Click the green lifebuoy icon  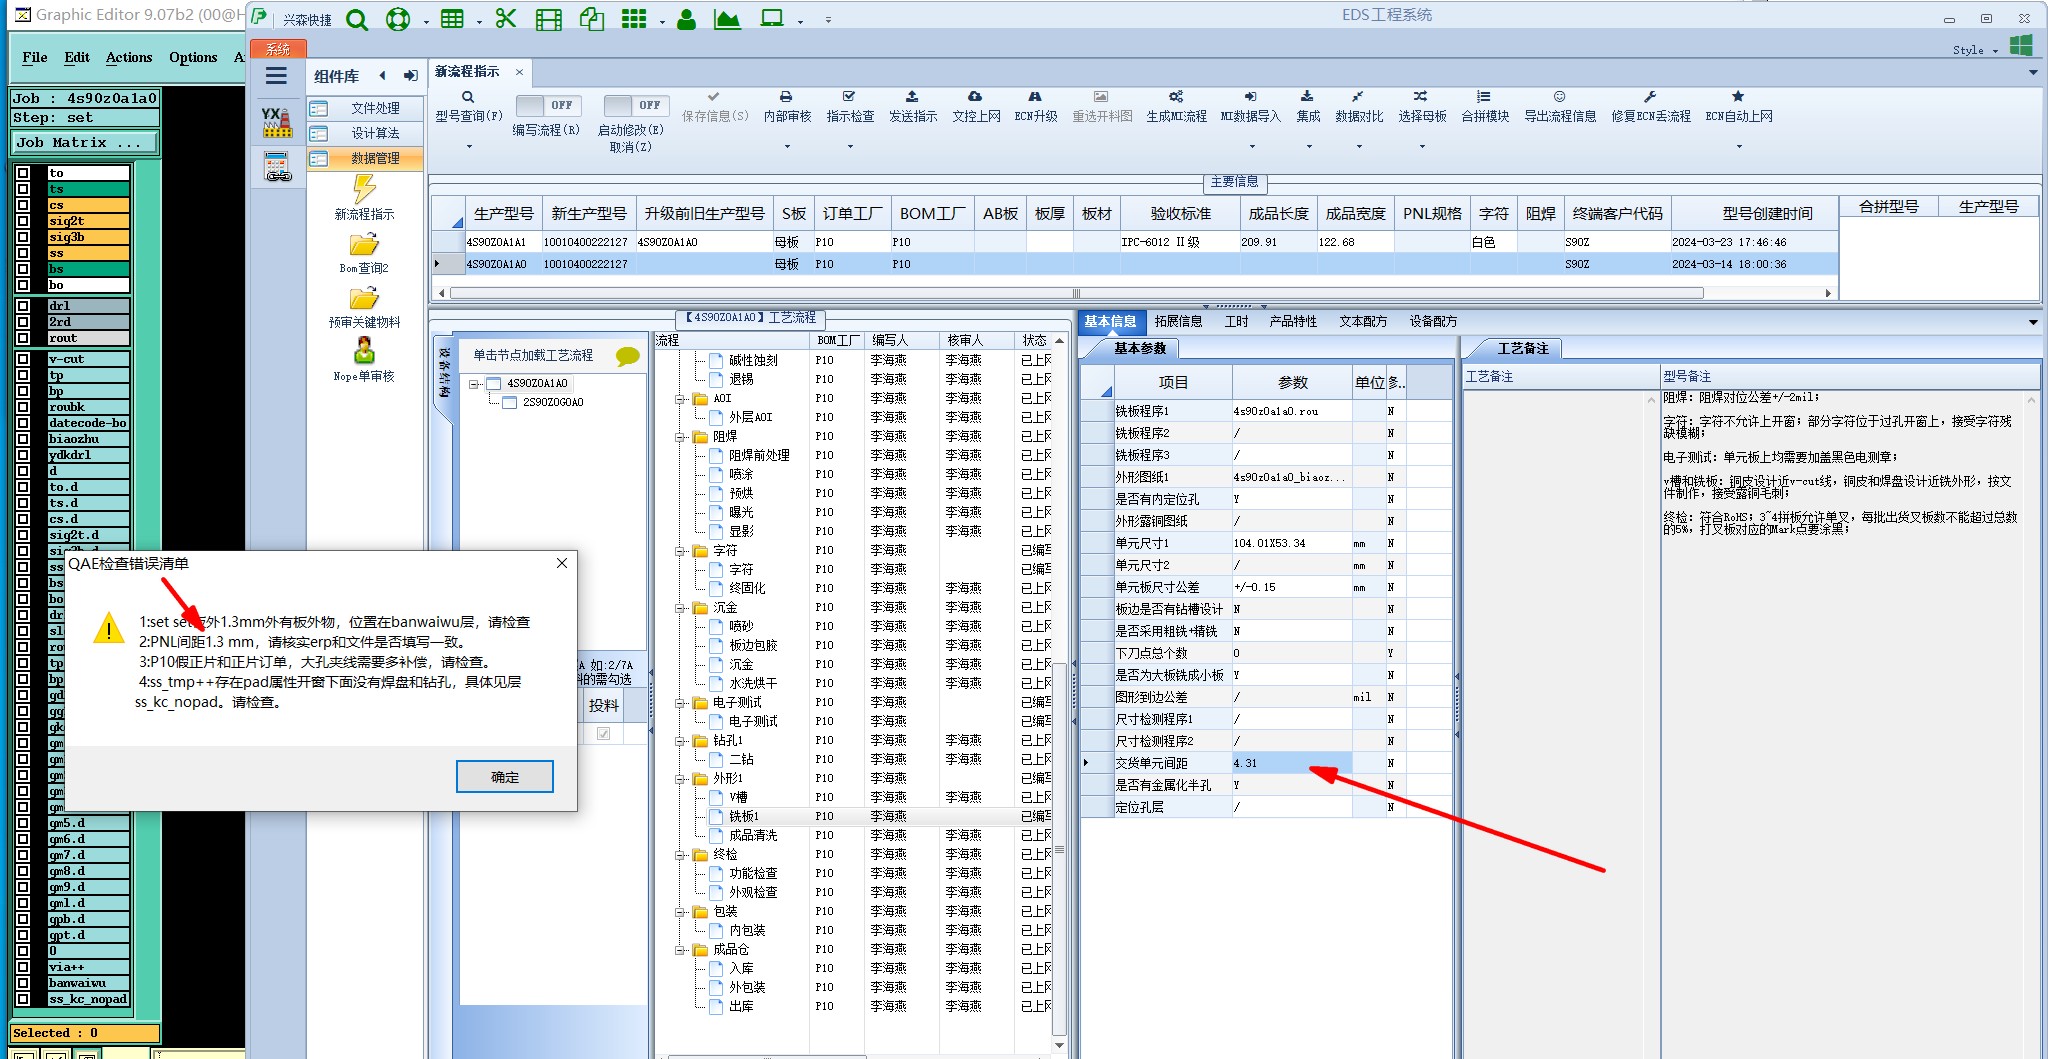(398, 19)
